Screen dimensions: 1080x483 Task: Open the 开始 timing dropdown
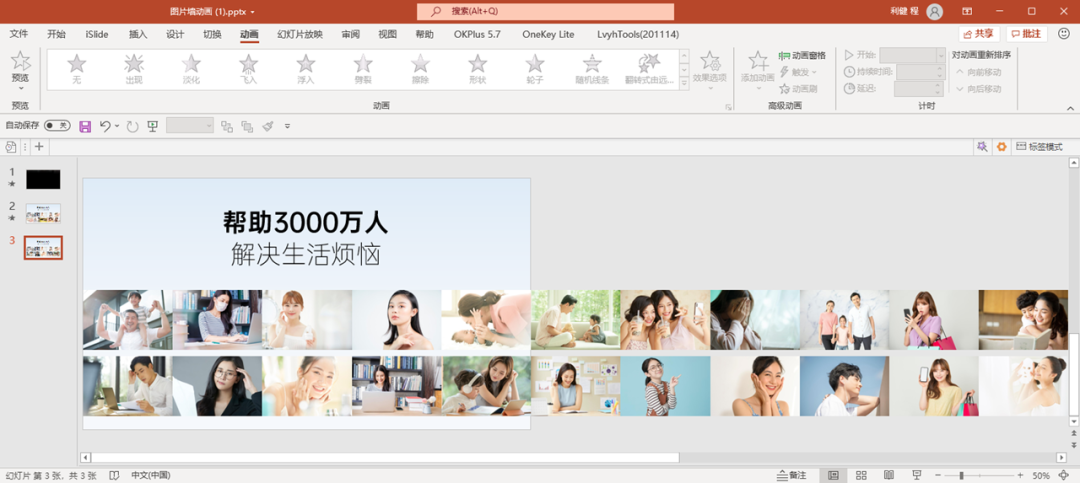(x=941, y=55)
